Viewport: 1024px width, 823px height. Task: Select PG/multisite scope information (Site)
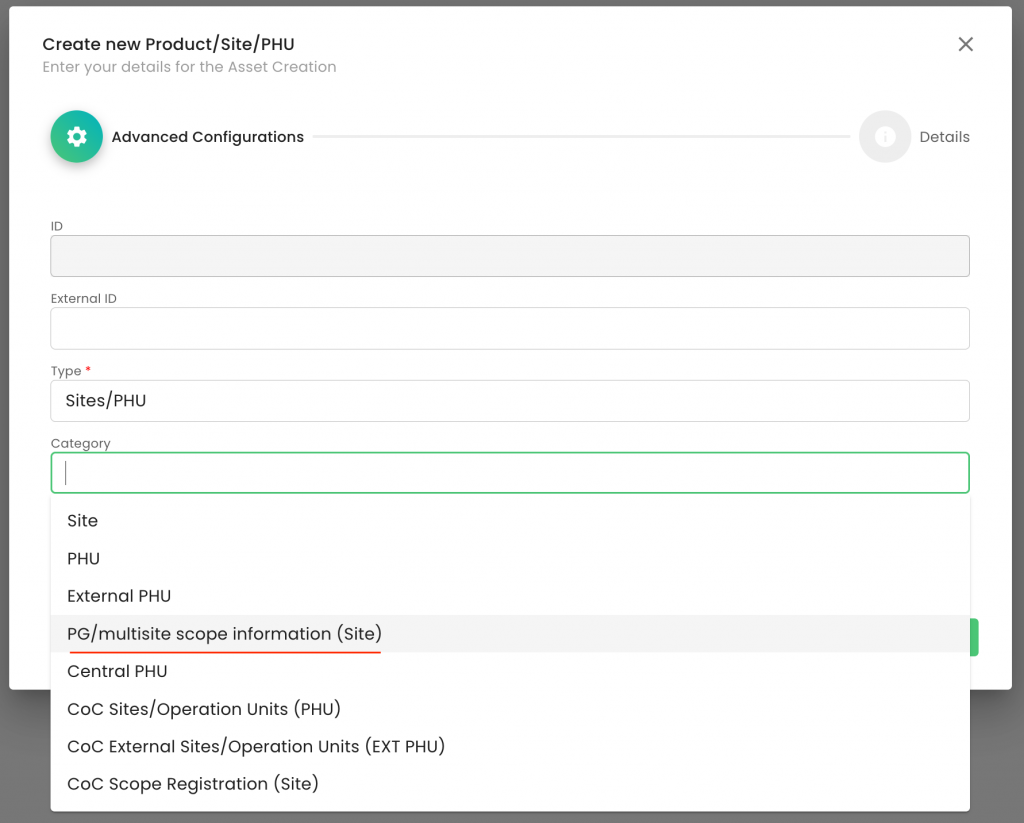pos(224,634)
